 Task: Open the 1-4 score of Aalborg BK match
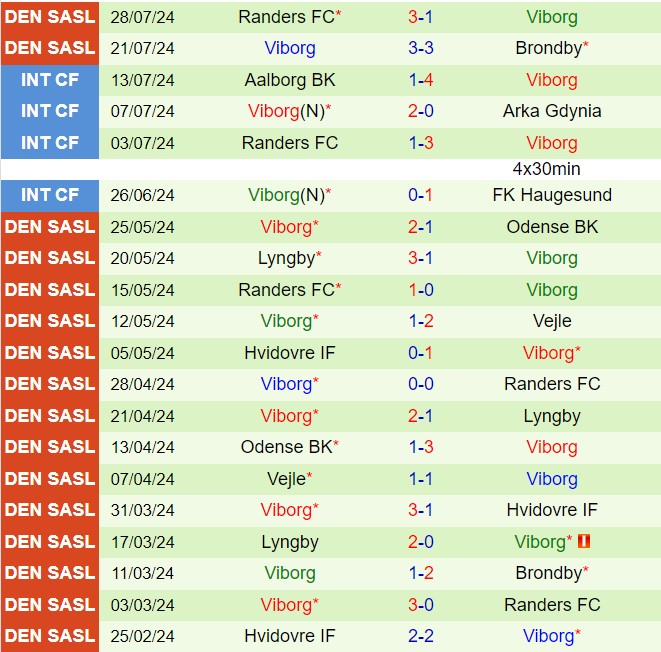pos(420,79)
